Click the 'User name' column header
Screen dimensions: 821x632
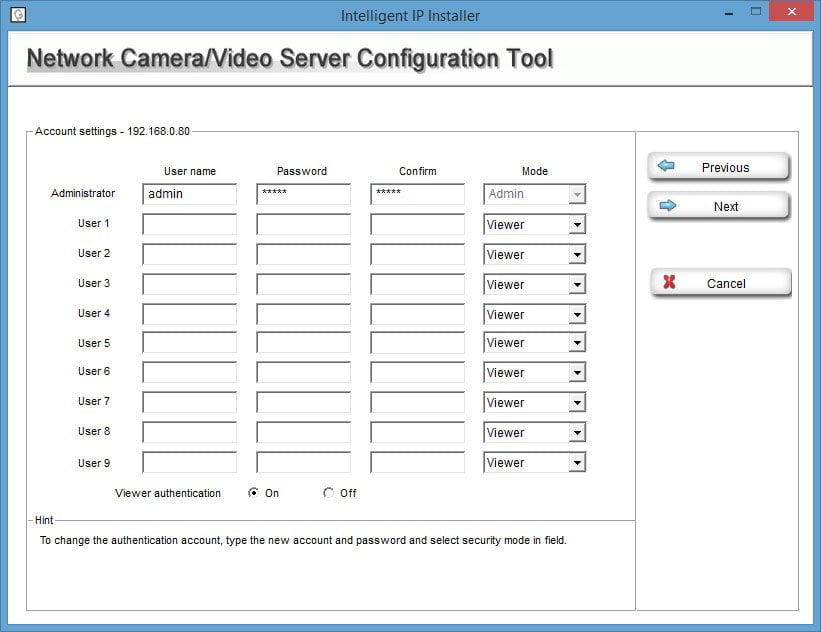(x=190, y=171)
